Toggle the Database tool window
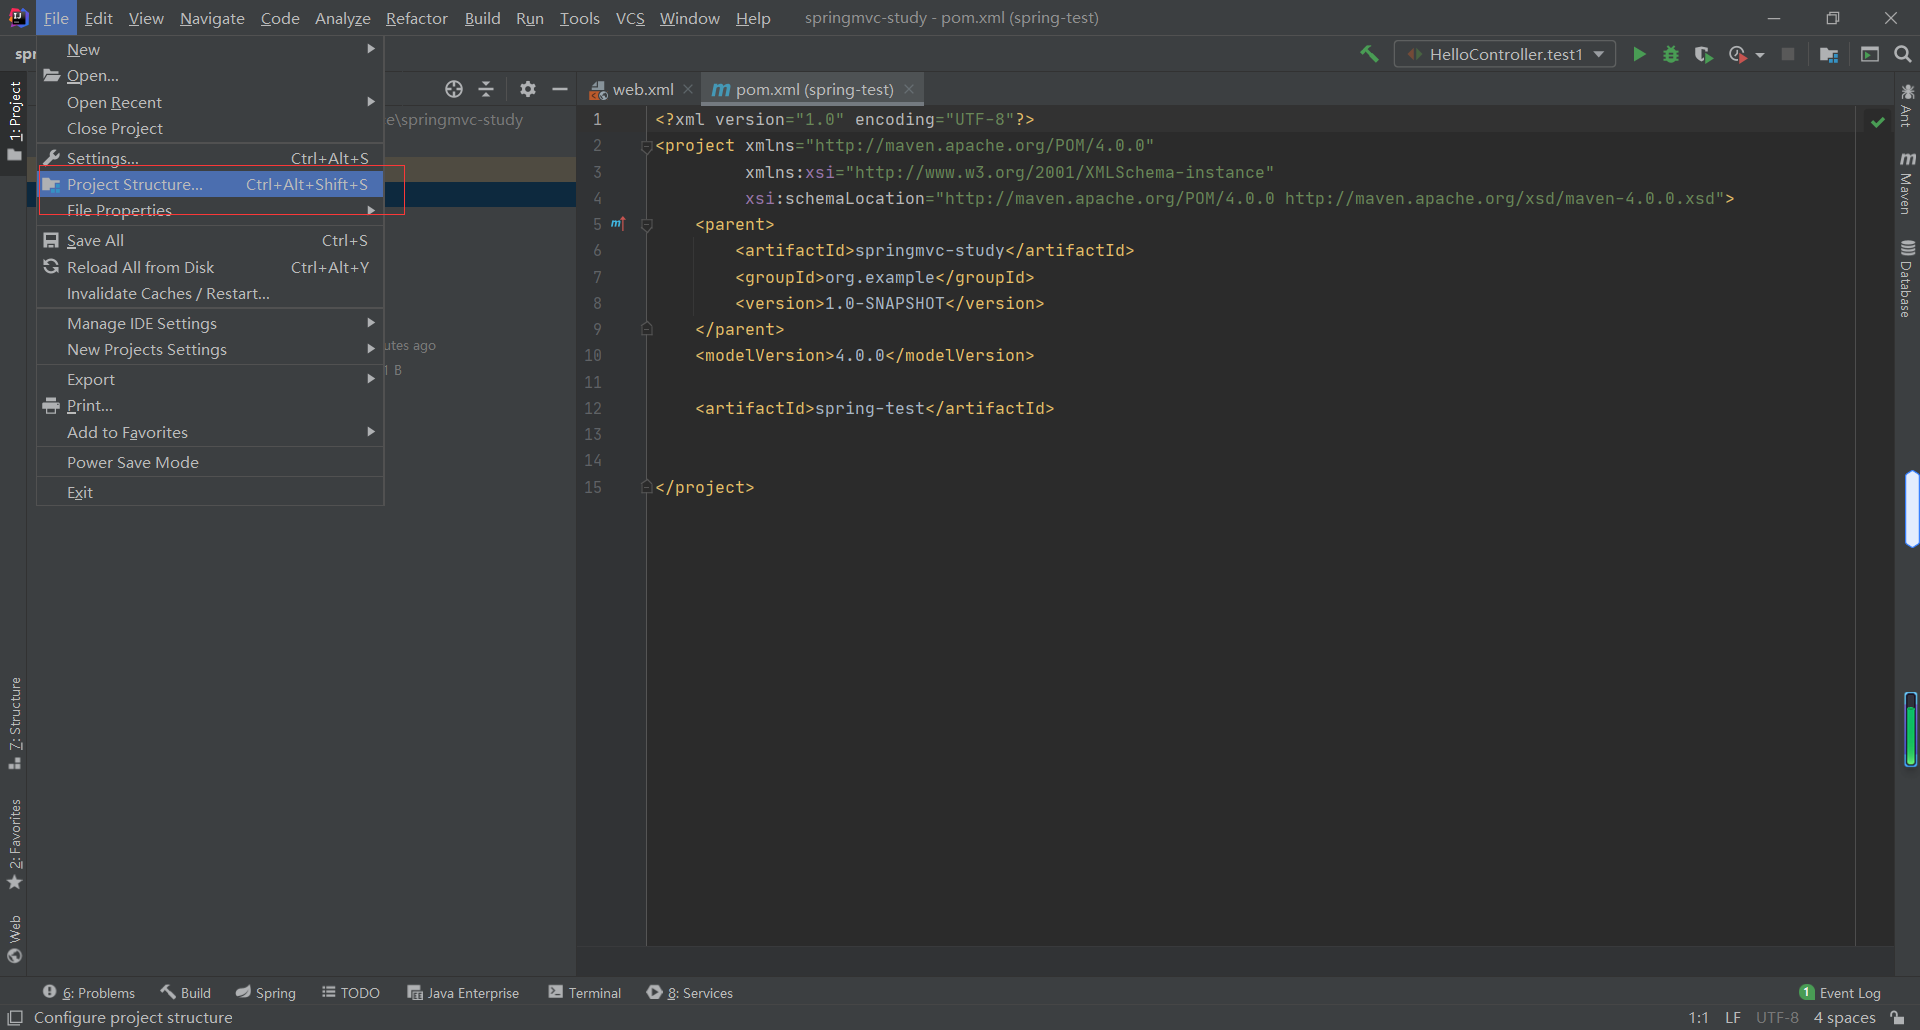The image size is (1920, 1030). point(1907,278)
